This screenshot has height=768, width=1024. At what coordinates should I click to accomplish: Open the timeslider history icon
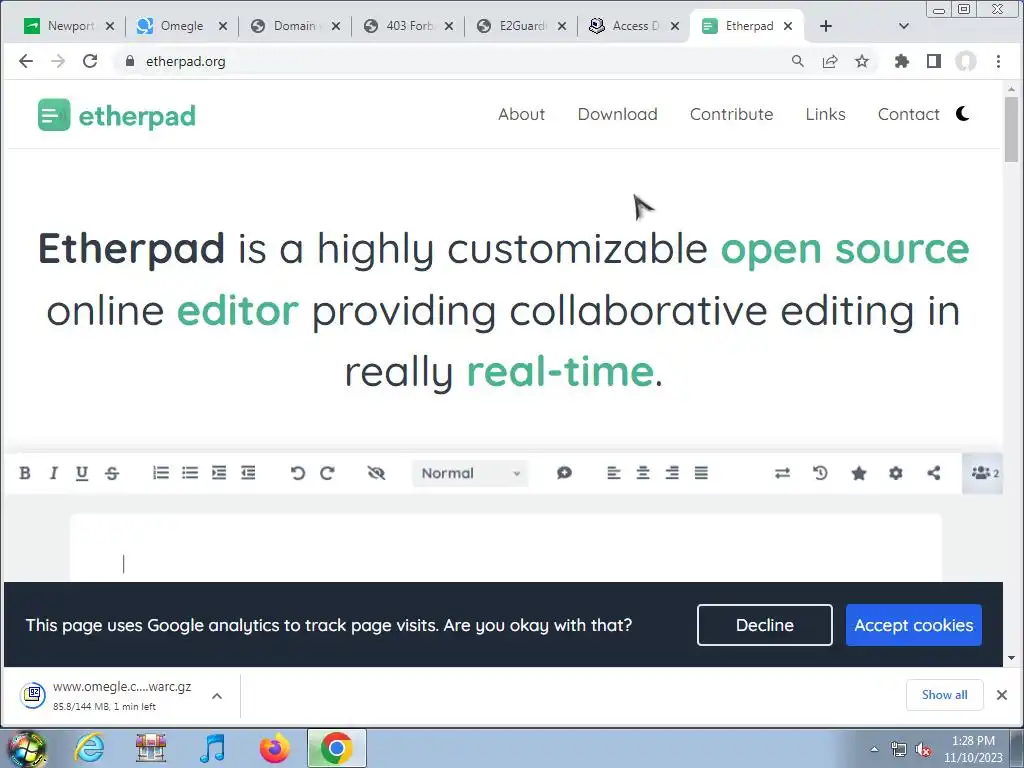(820, 473)
